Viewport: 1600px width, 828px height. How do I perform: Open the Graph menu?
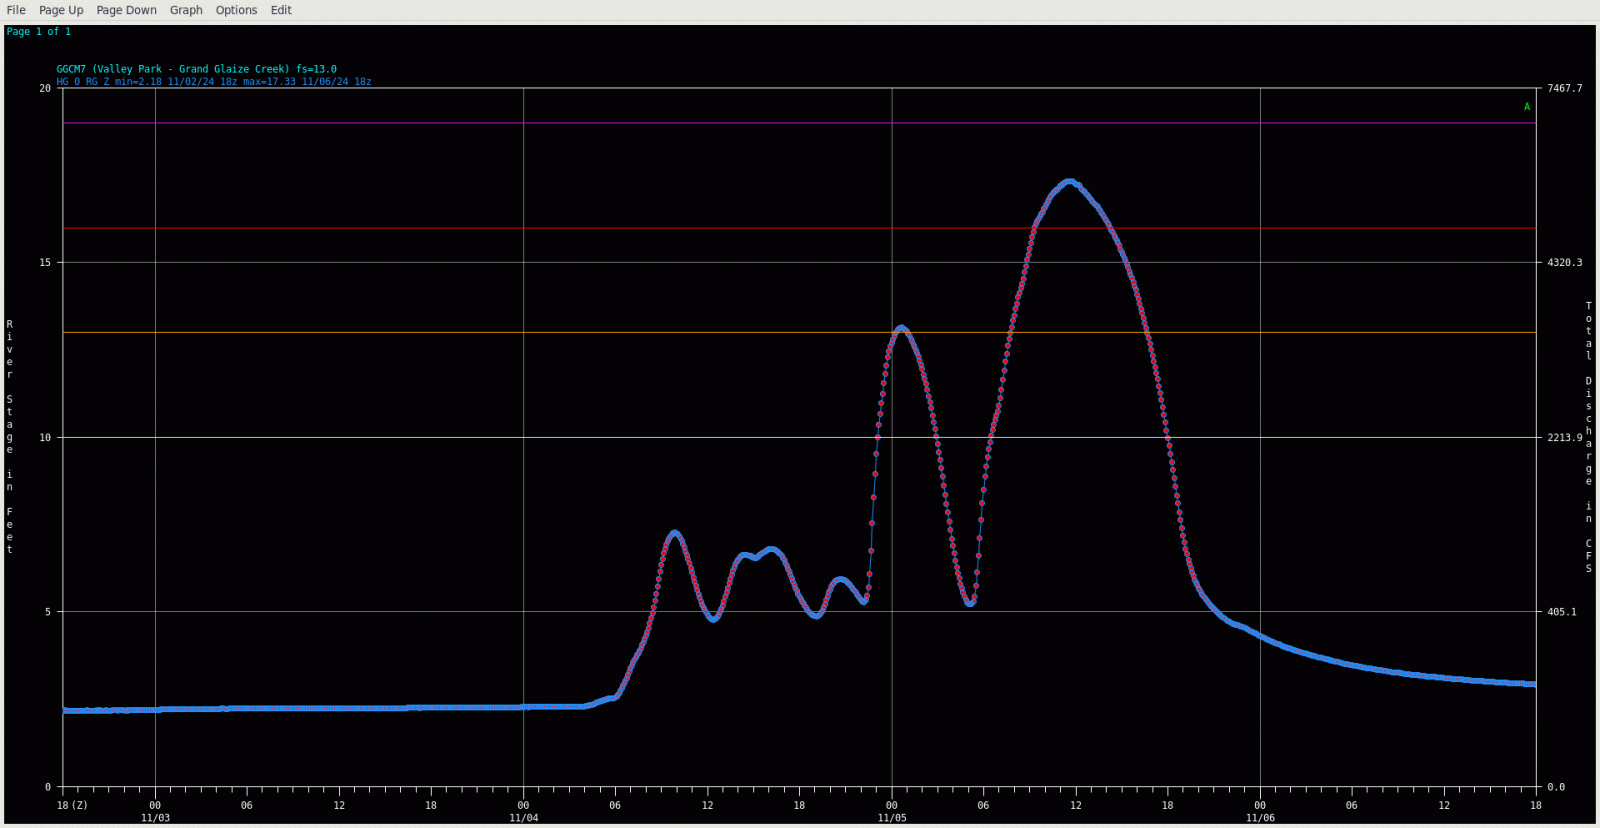tap(186, 10)
